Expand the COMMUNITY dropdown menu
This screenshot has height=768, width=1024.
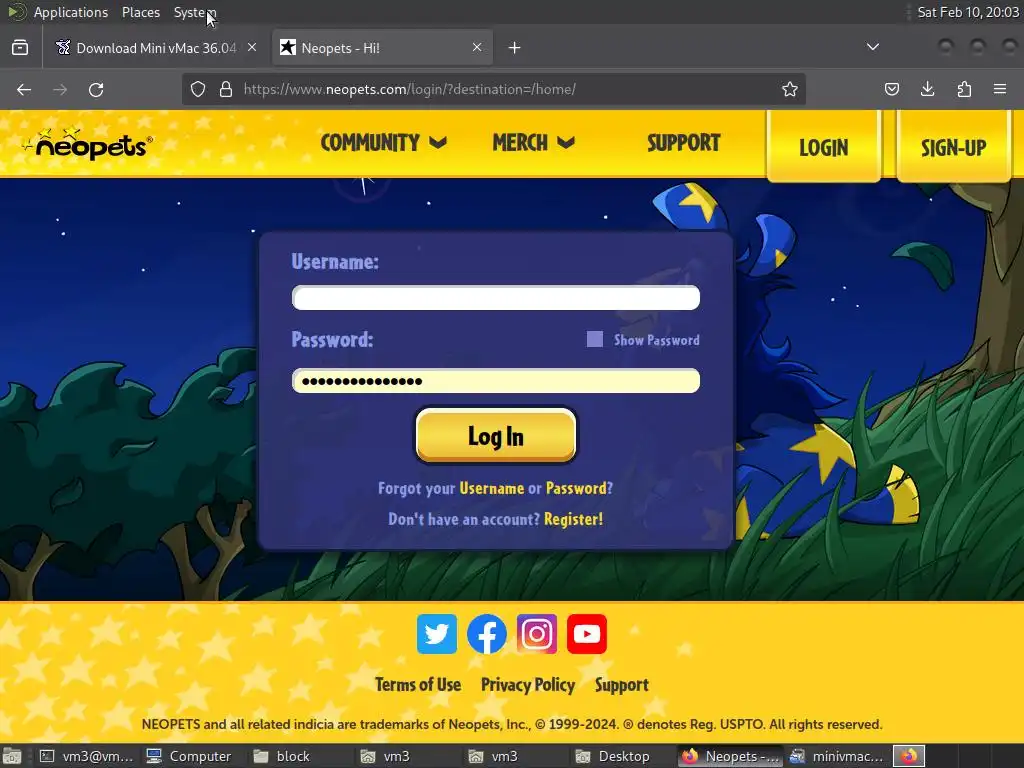(x=383, y=142)
